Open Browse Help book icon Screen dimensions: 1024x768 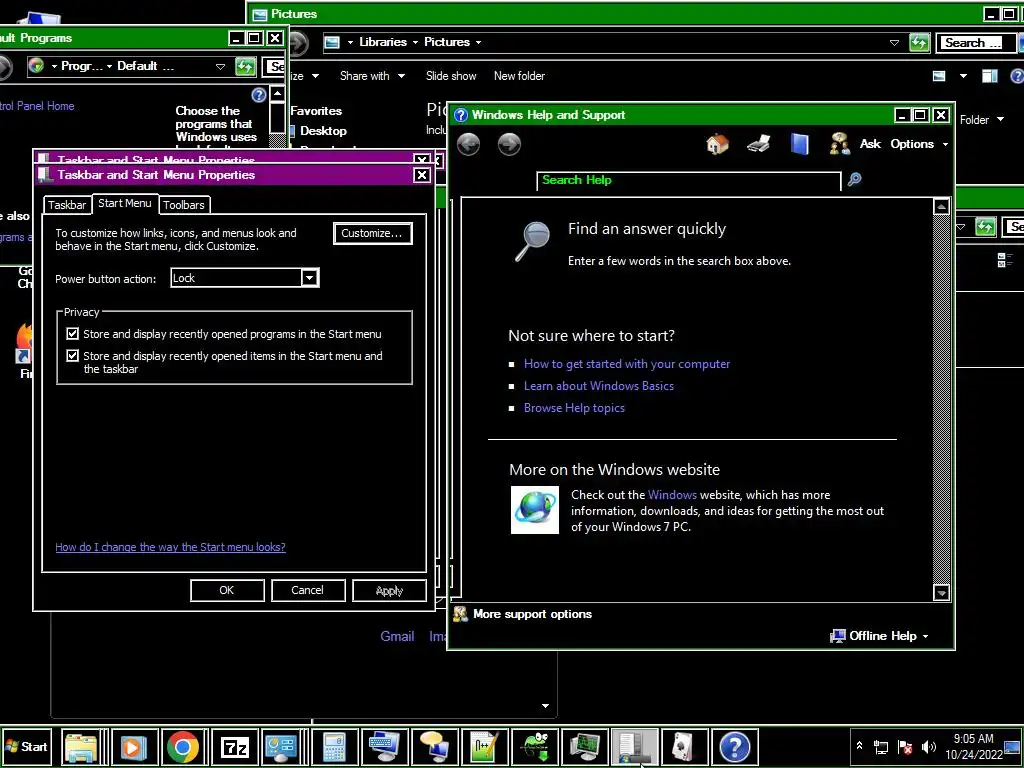pyautogui.click(x=799, y=144)
